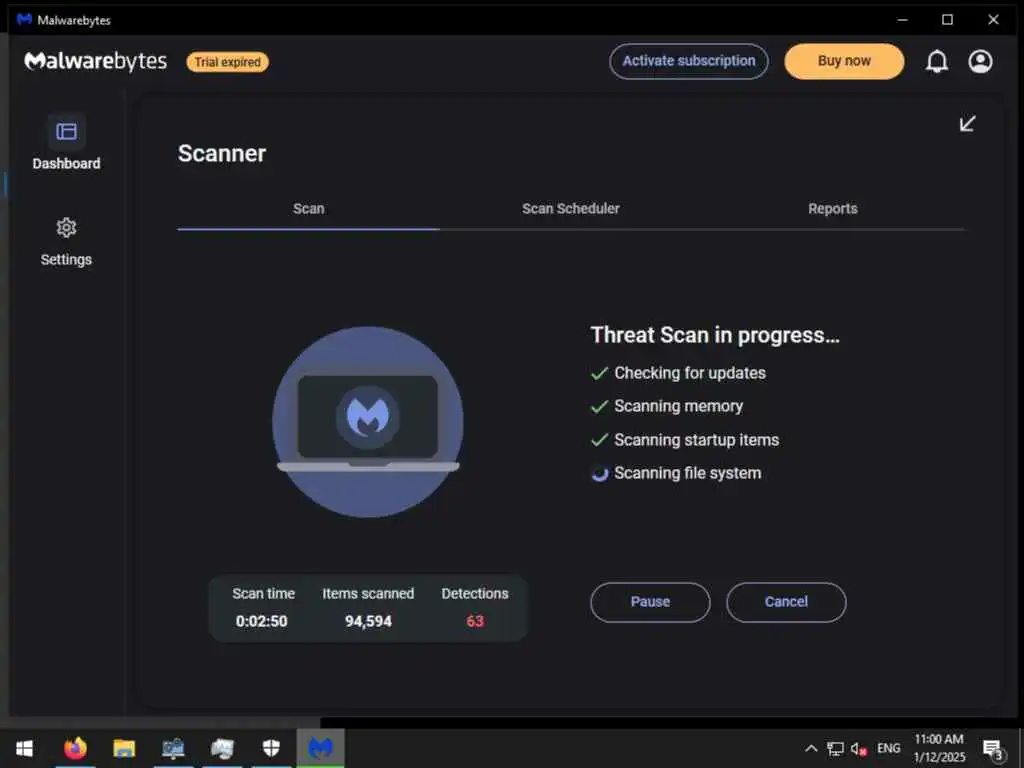
Task: Open the Windows Start menu
Action: click(x=24, y=748)
